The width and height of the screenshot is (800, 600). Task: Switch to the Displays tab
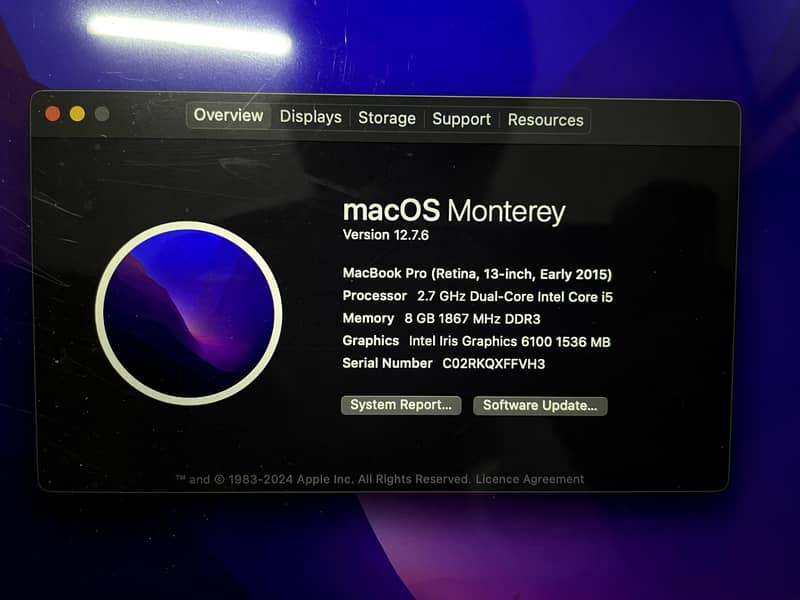[310, 117]
